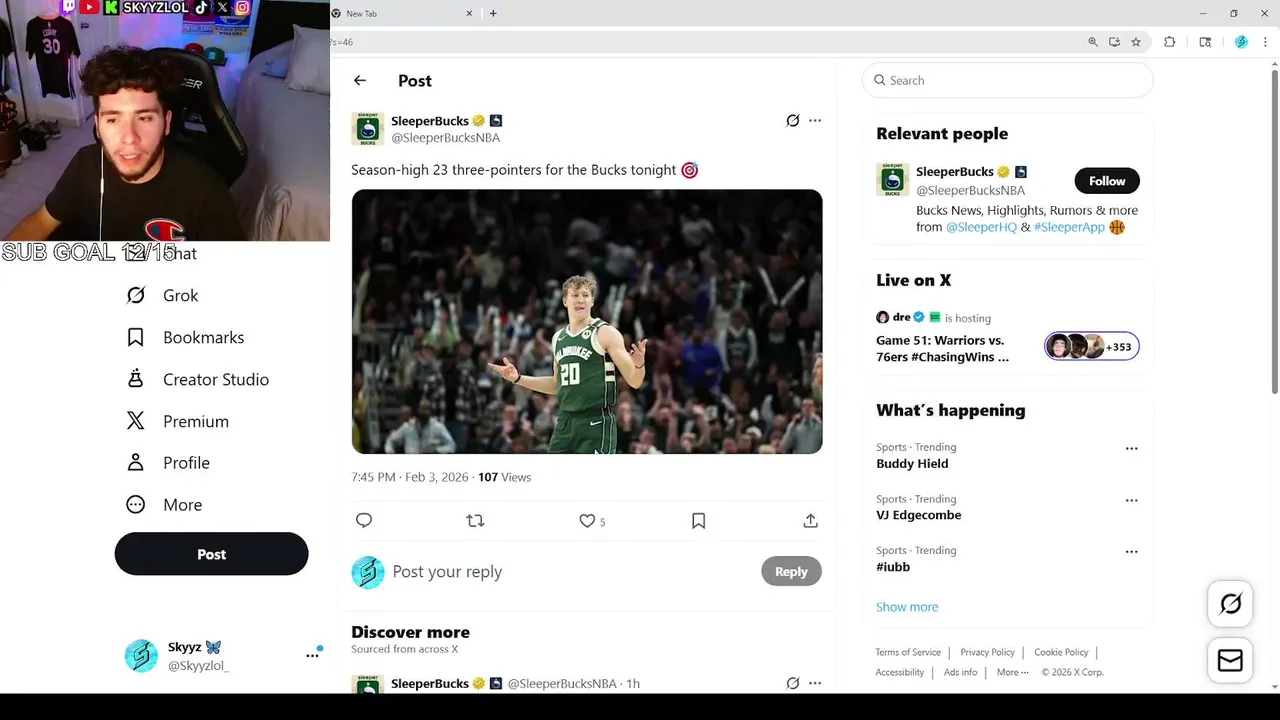
Task: Open options for Buddy Hield trend
Action: pyautogui.click(x=1131, y=449)
